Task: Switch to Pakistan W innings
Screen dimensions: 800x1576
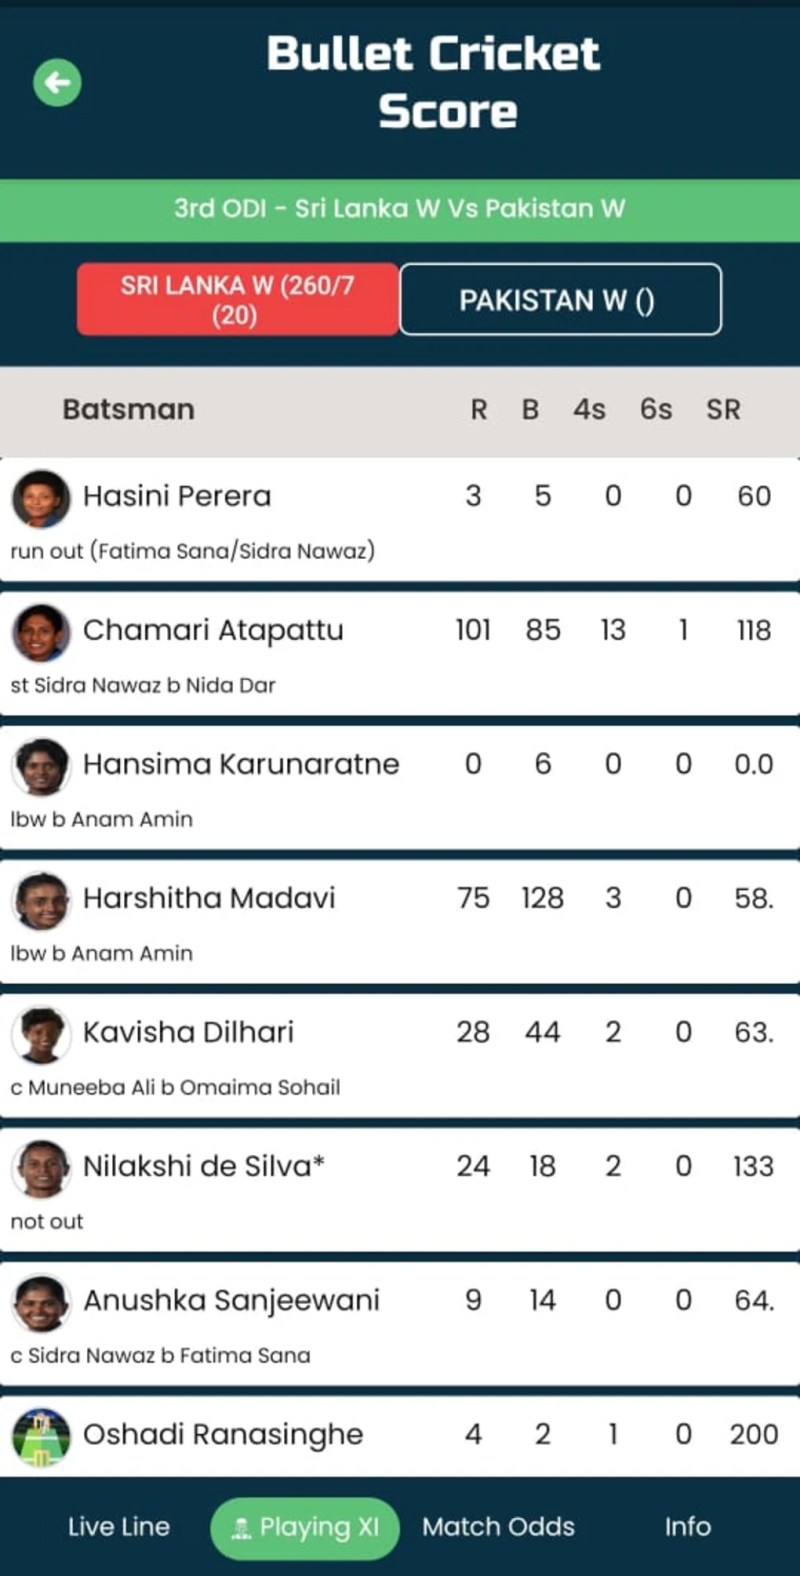Action: [560, 299]
